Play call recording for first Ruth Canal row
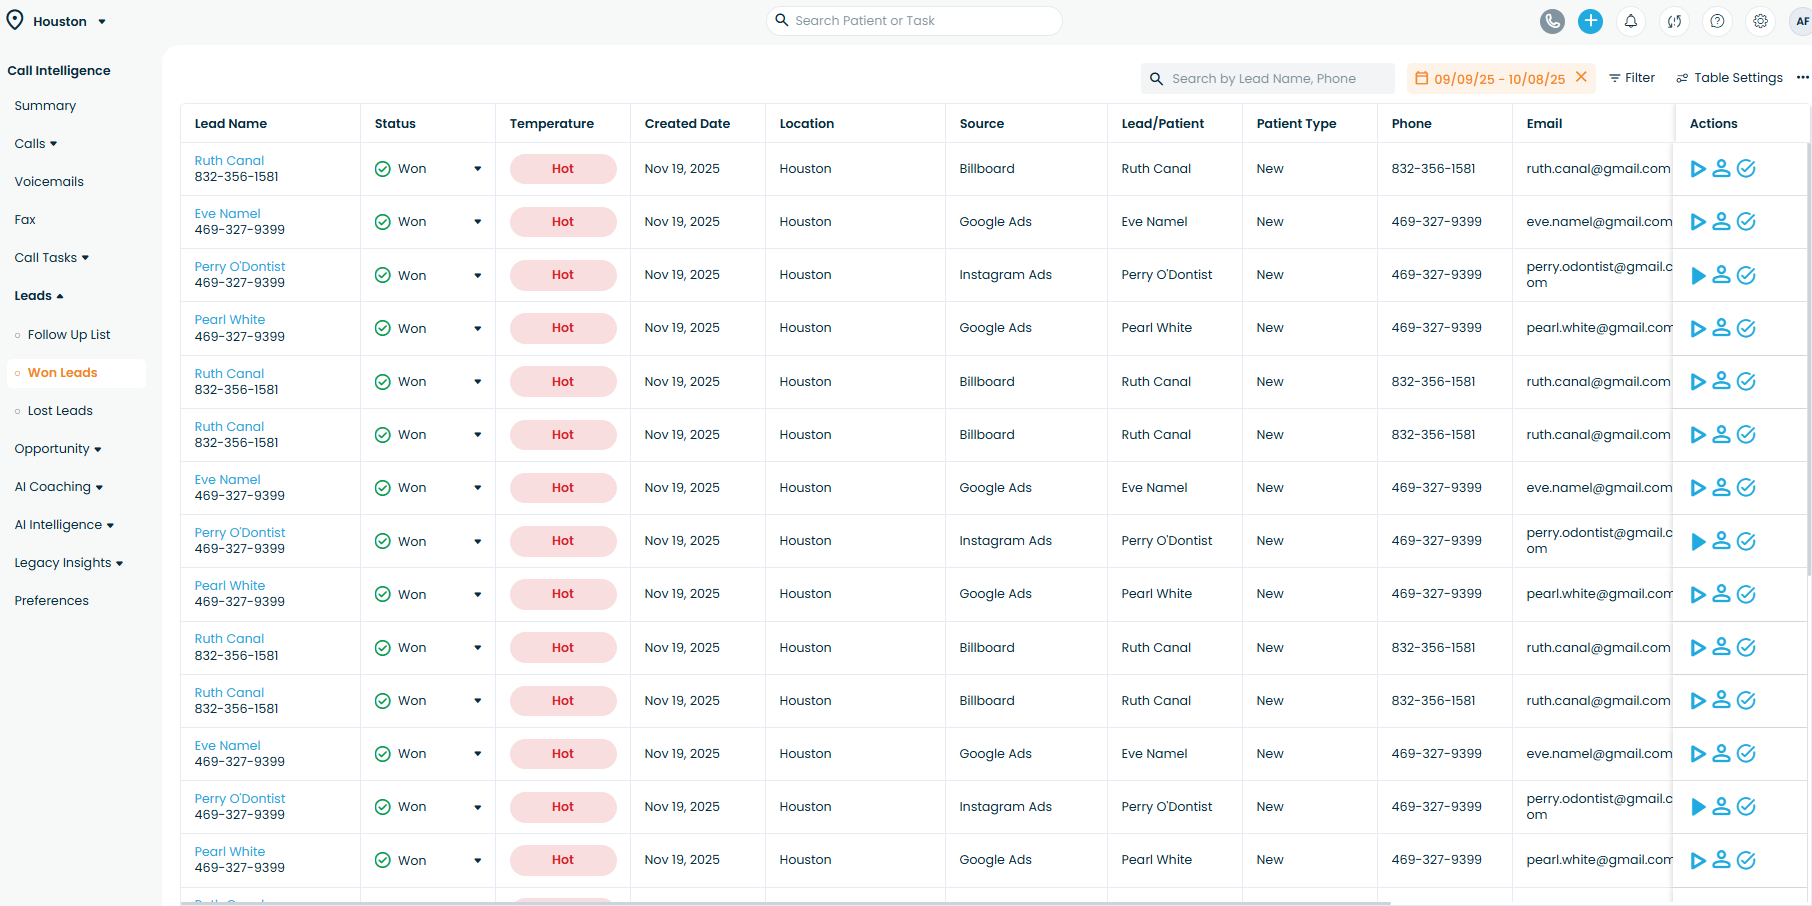The width and height of the screenshot is (1812, 906). pos(1697,169)
